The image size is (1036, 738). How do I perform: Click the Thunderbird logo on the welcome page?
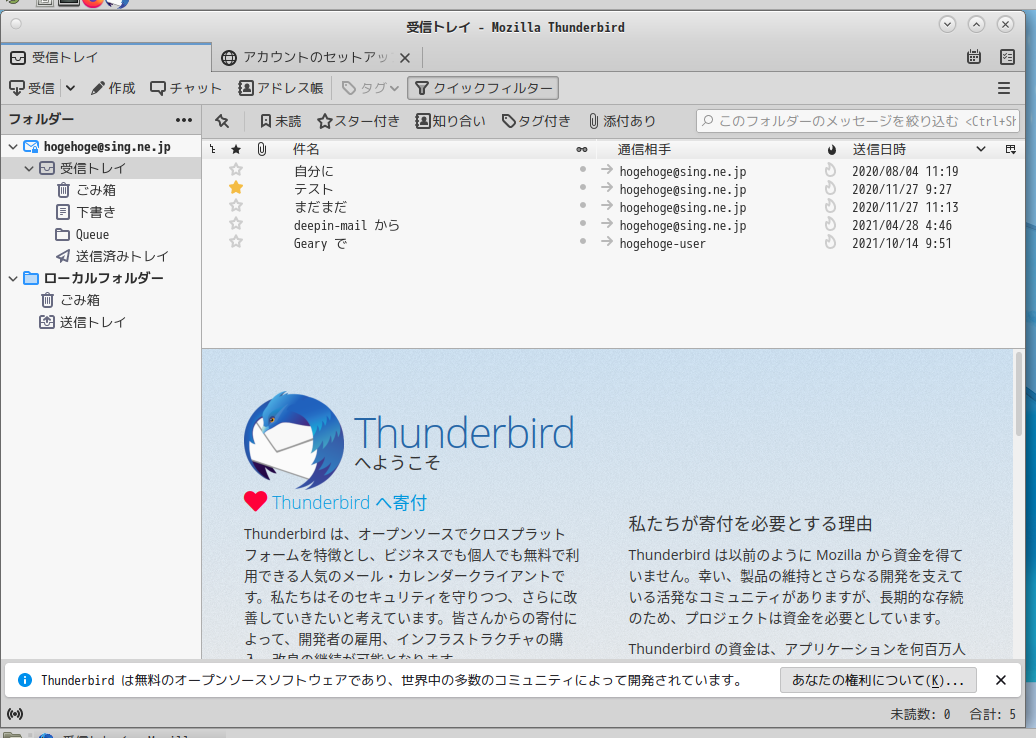(293, 439)
